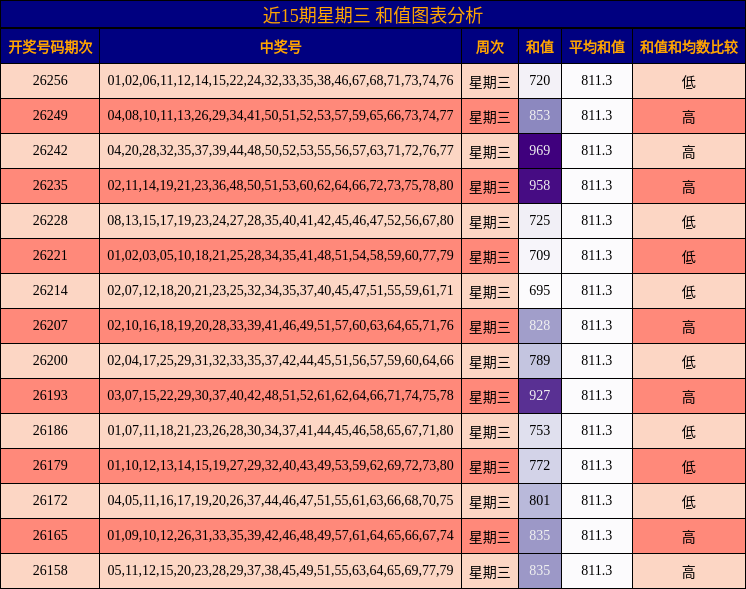Click 低 comparison in row 26256
This screenshot has width=746, height=589.
[x=688, y=82]
